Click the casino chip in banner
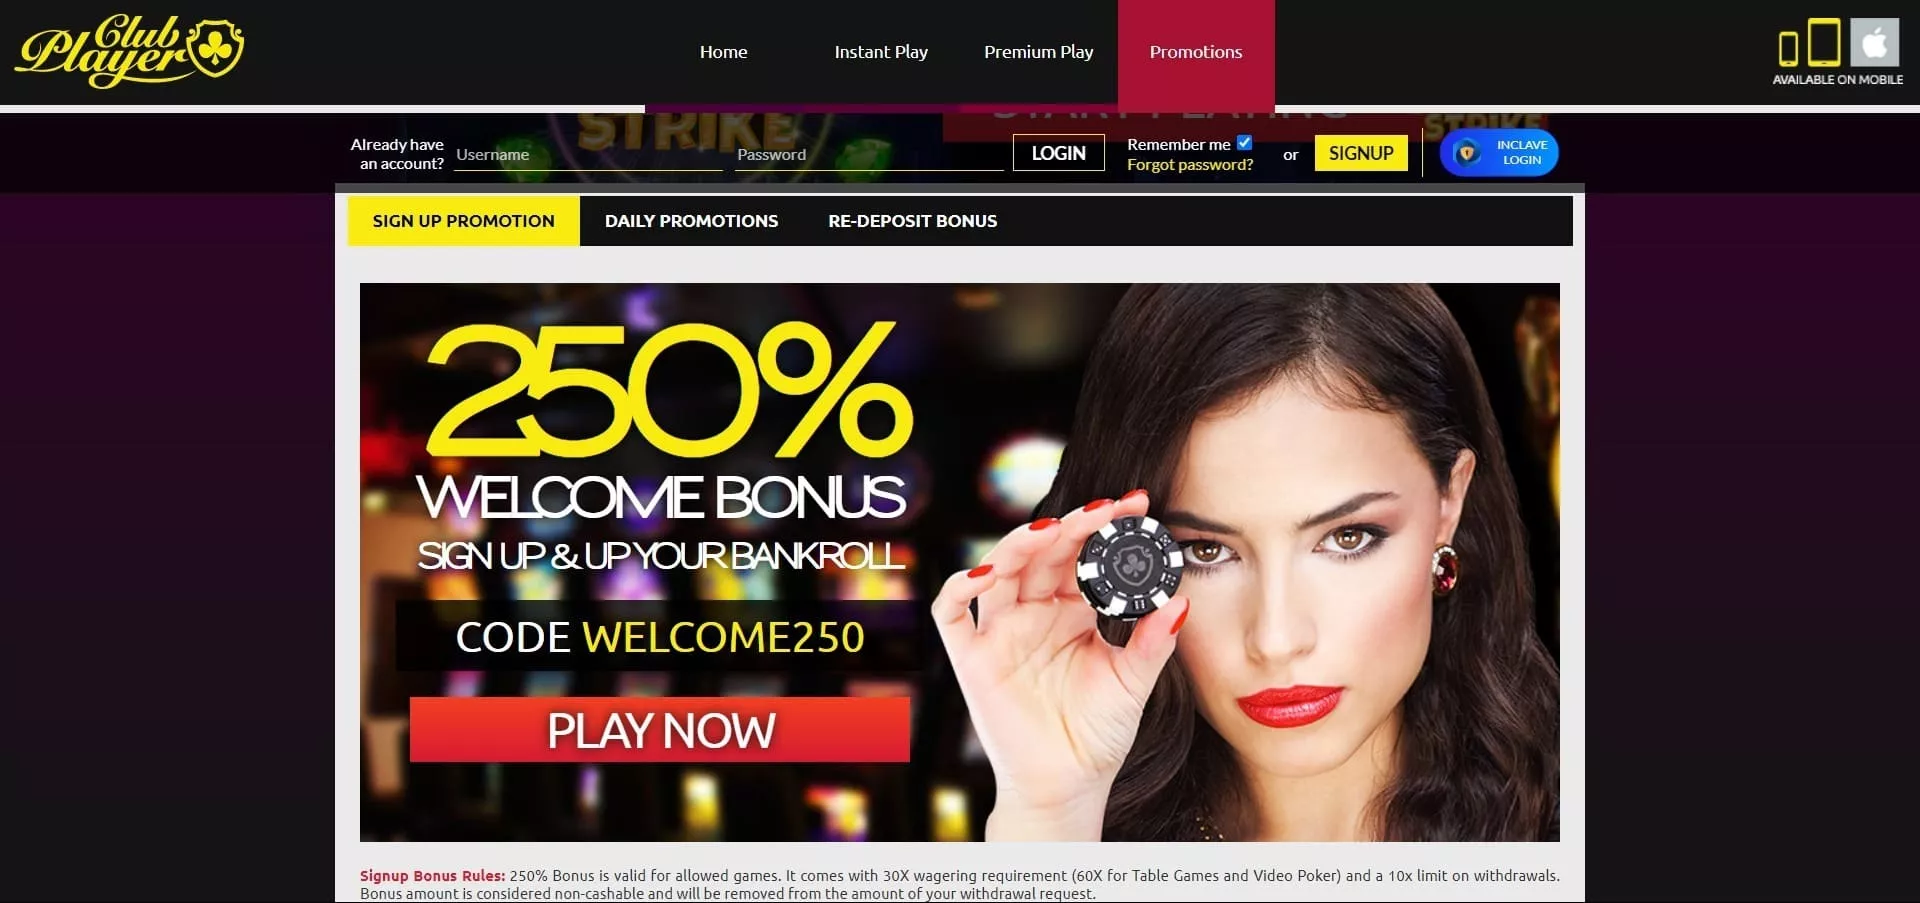This screenshot has width=1920, height=903. (1130, 568)
